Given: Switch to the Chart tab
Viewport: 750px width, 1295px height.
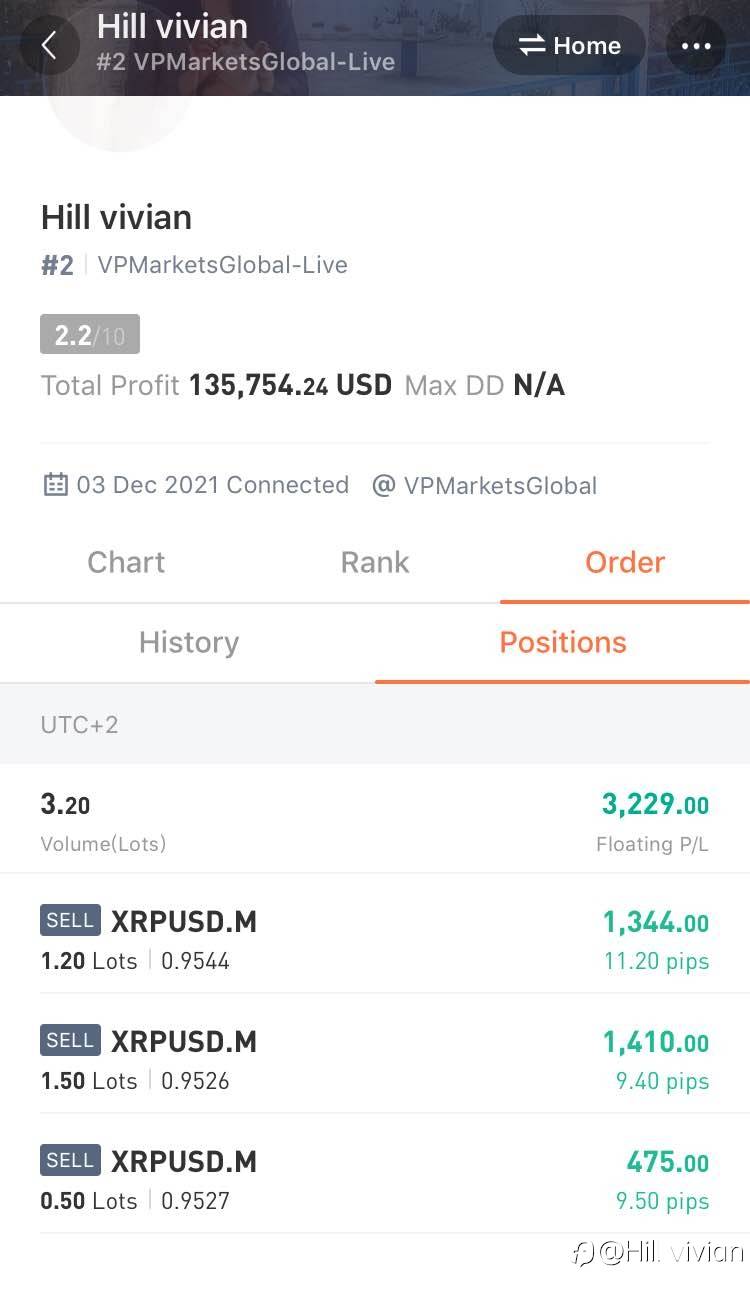Looking at the screenshot, I should point(126,562).
